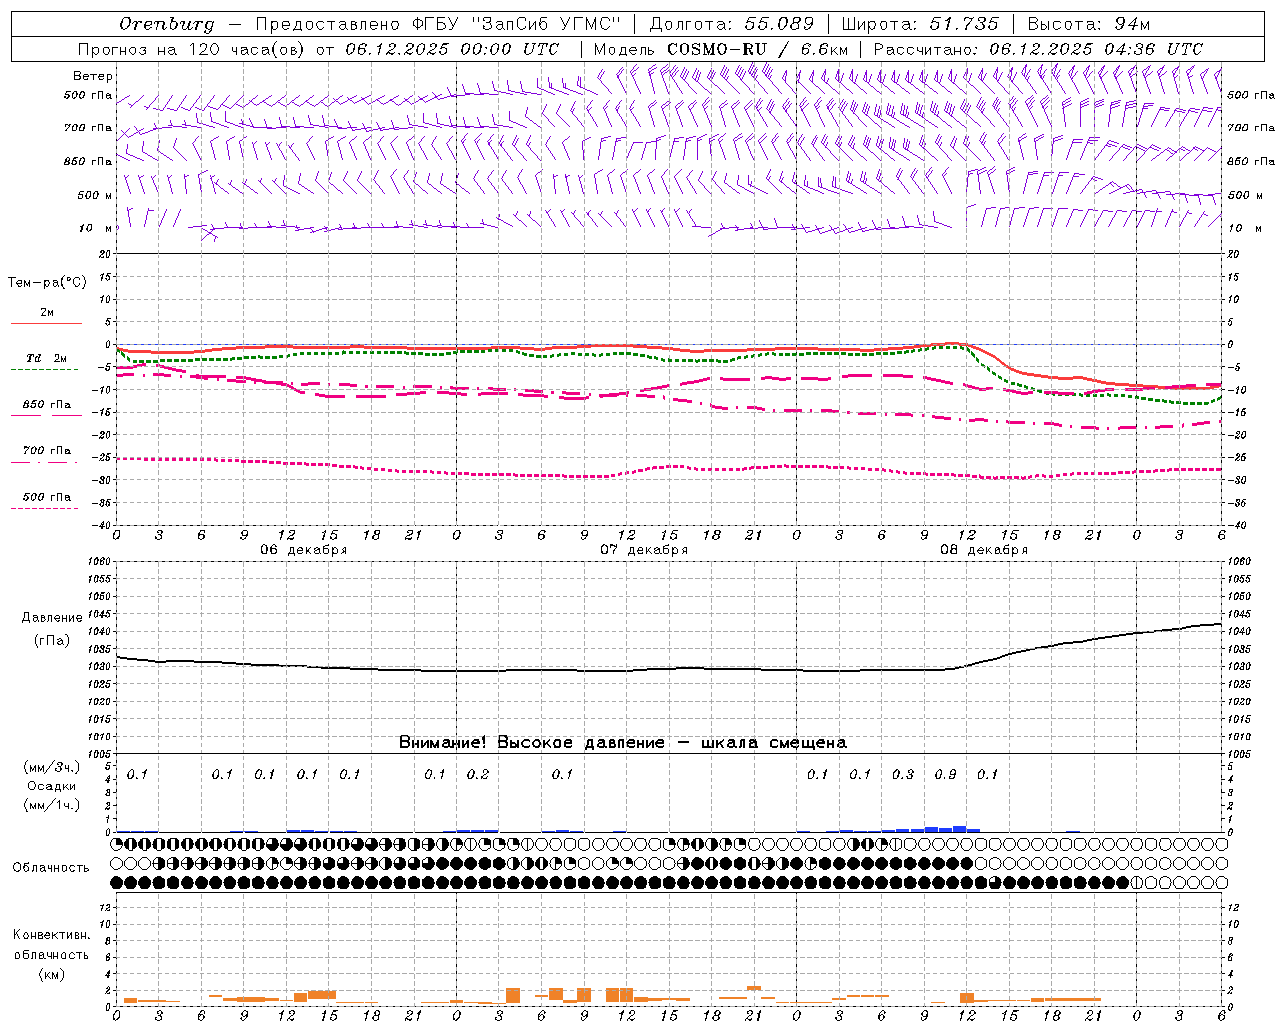Click the 'Осадки' precipitation label
This screenshot has width=1280, height=1024.
52,786
